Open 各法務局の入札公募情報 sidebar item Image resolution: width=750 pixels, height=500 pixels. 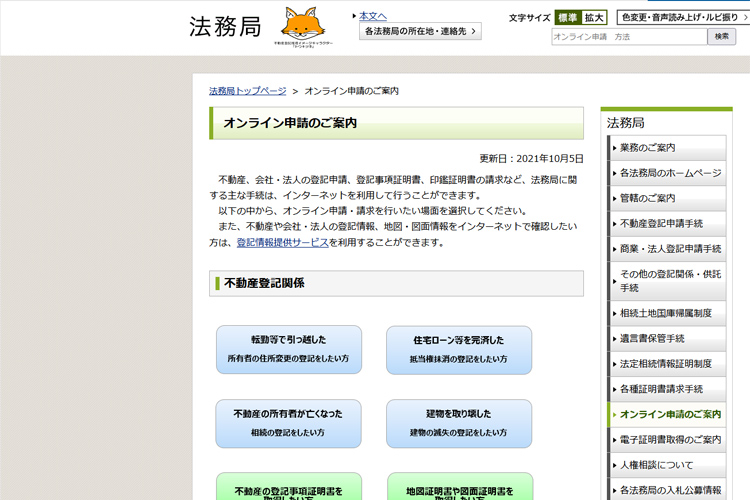point(667,490)
